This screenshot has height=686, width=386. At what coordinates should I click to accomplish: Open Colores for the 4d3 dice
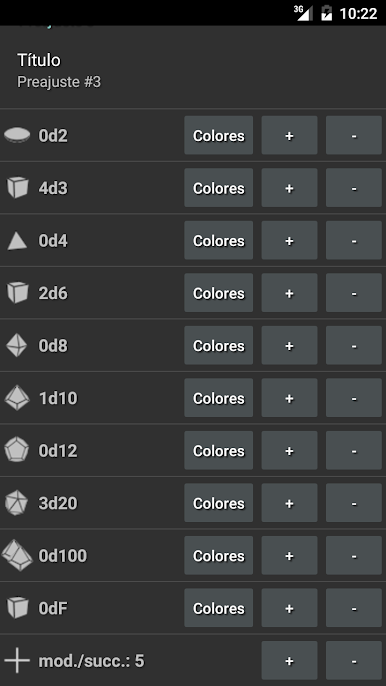(218, 188)
